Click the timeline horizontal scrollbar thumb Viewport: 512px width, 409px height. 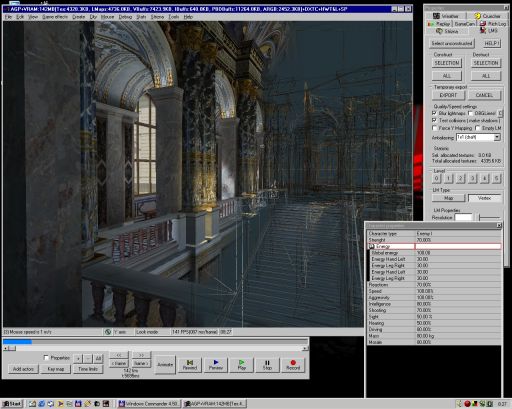12,348
